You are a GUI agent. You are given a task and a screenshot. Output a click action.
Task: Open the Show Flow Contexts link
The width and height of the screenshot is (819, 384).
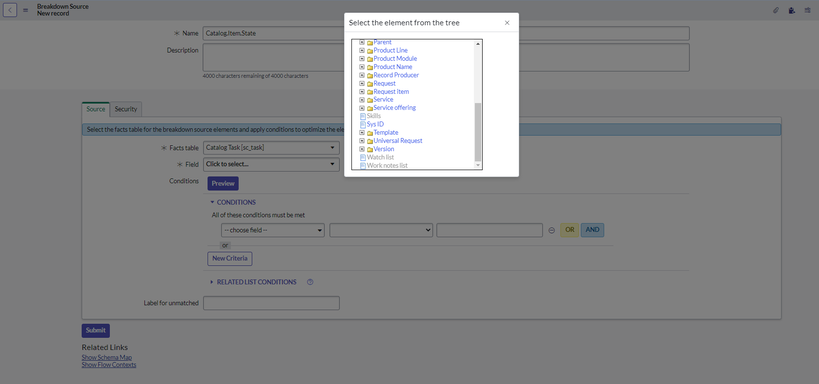(x=109, y=365)
